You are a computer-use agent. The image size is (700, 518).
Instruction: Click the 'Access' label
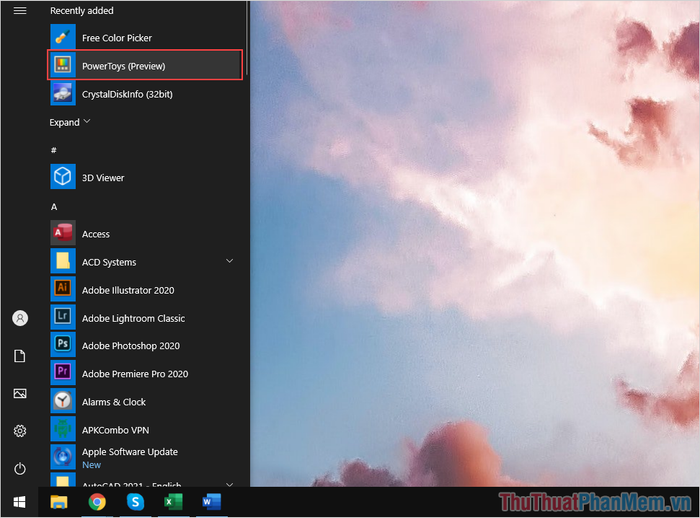[x=96, y=234]
